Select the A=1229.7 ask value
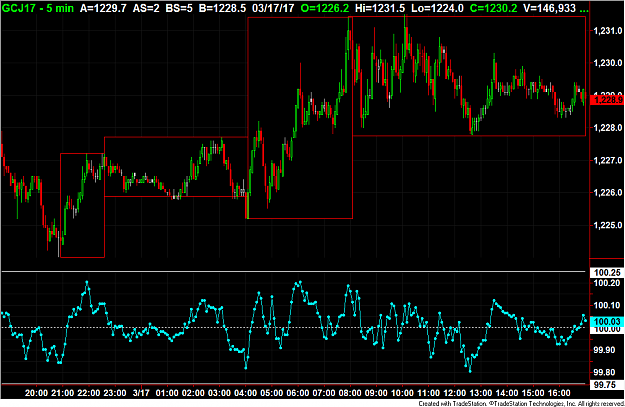The width and height of the screenshot is (625, 407). coord(103,8)
